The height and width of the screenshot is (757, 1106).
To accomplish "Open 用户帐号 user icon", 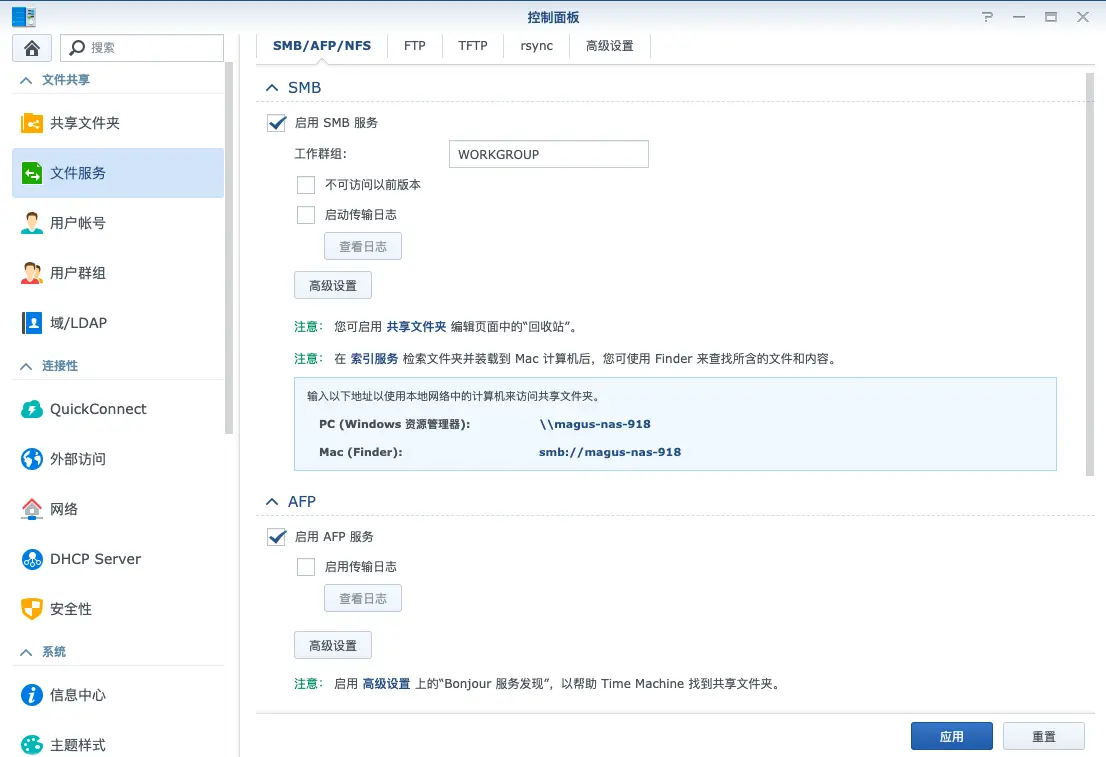I will [32, 223].
